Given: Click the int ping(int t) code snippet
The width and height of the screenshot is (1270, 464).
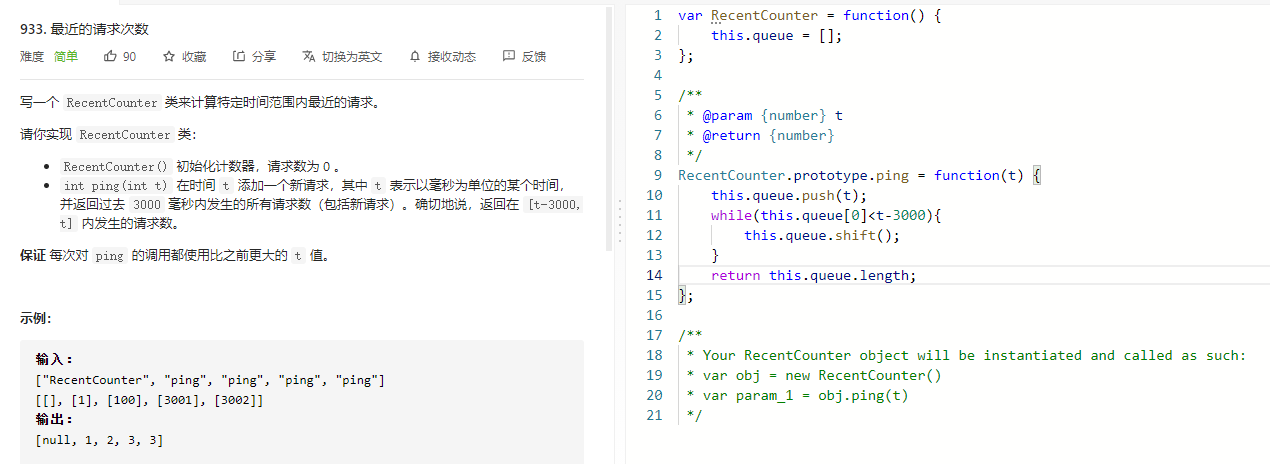Looking at the screenshot, I should (114, 185).
